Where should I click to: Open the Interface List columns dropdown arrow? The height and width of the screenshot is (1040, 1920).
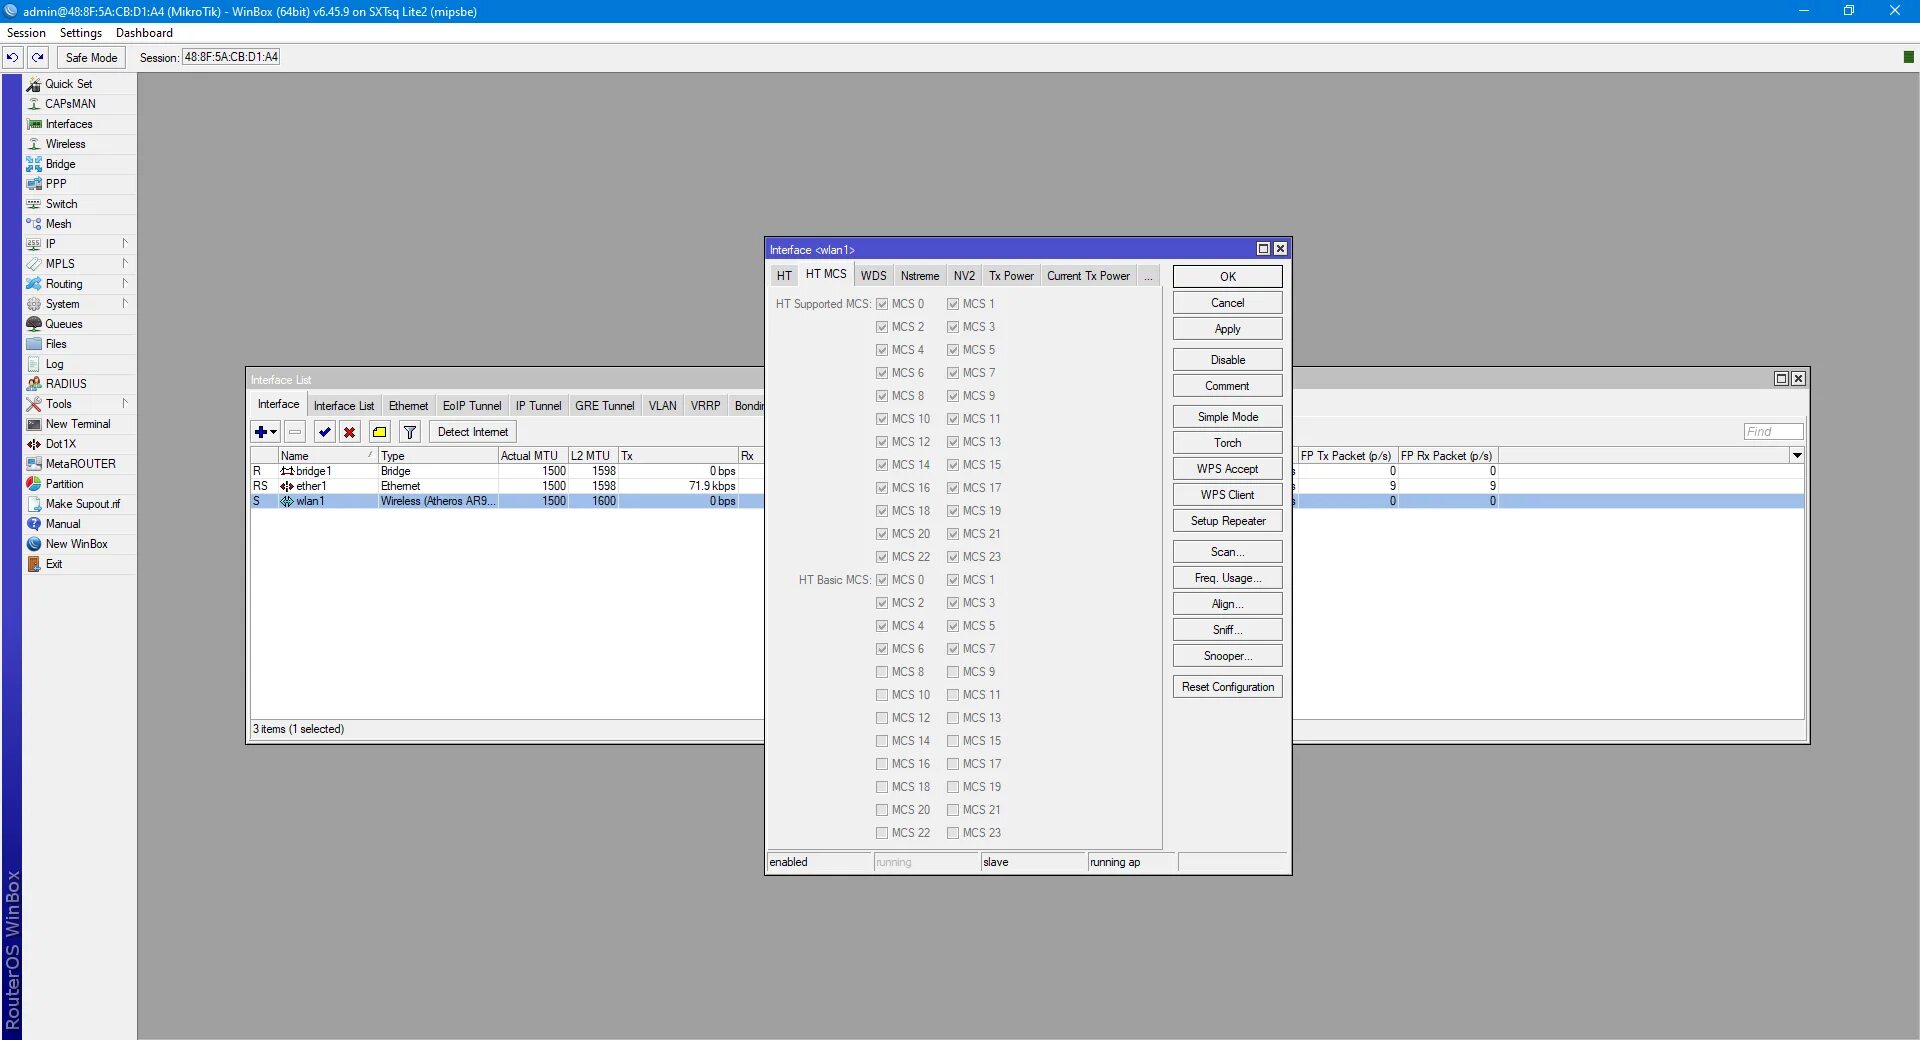coord(1797,456)
